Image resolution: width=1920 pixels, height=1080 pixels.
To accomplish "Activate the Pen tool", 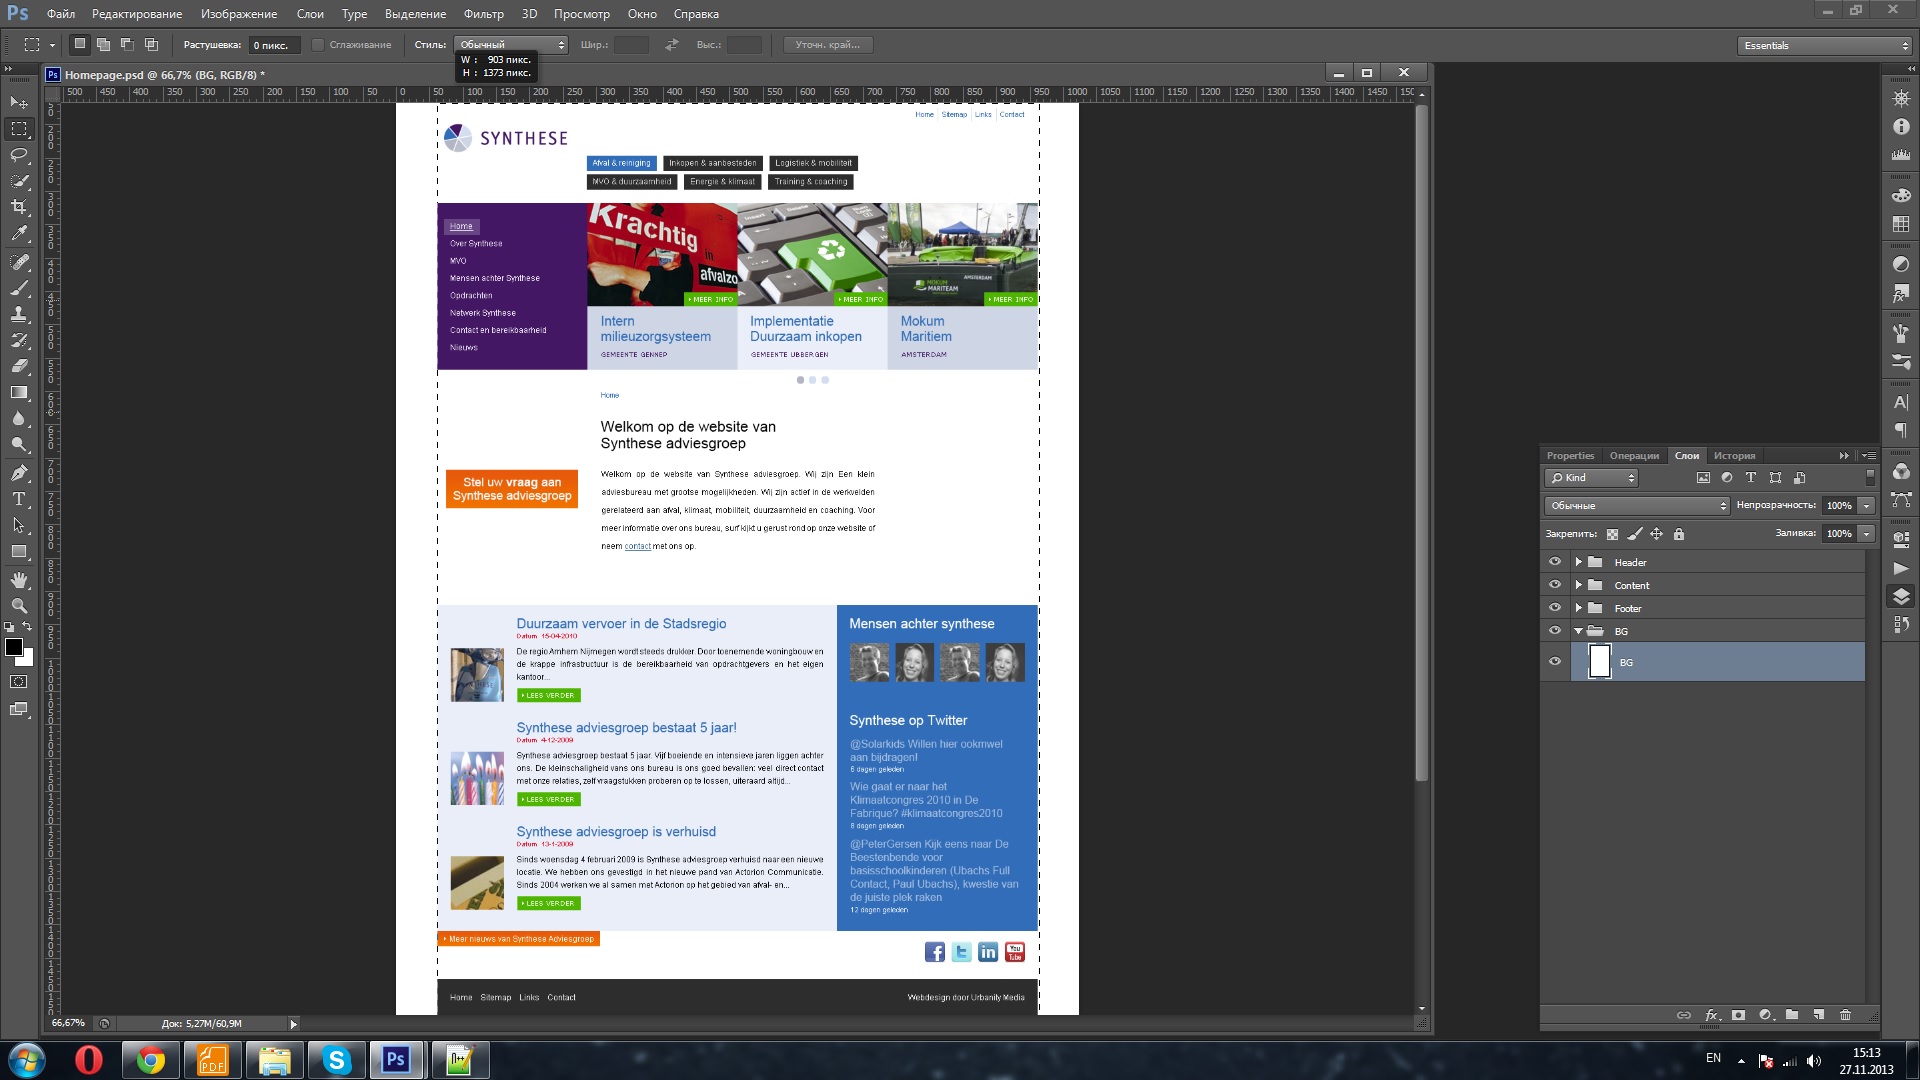I will click(19, 473).
